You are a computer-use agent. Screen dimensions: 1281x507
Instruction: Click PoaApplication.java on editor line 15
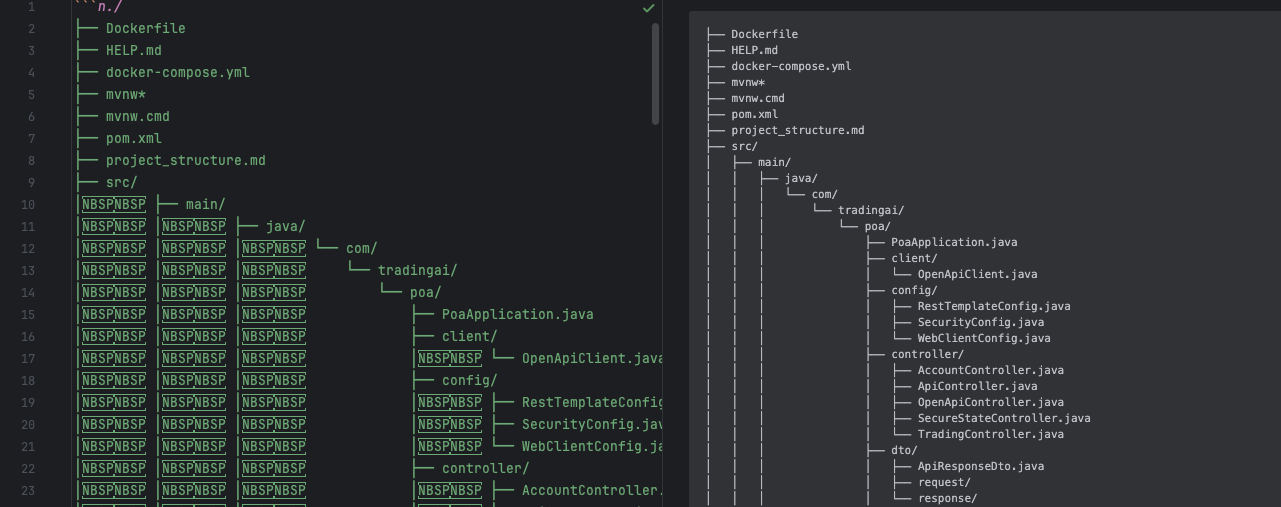click(518, 314)
